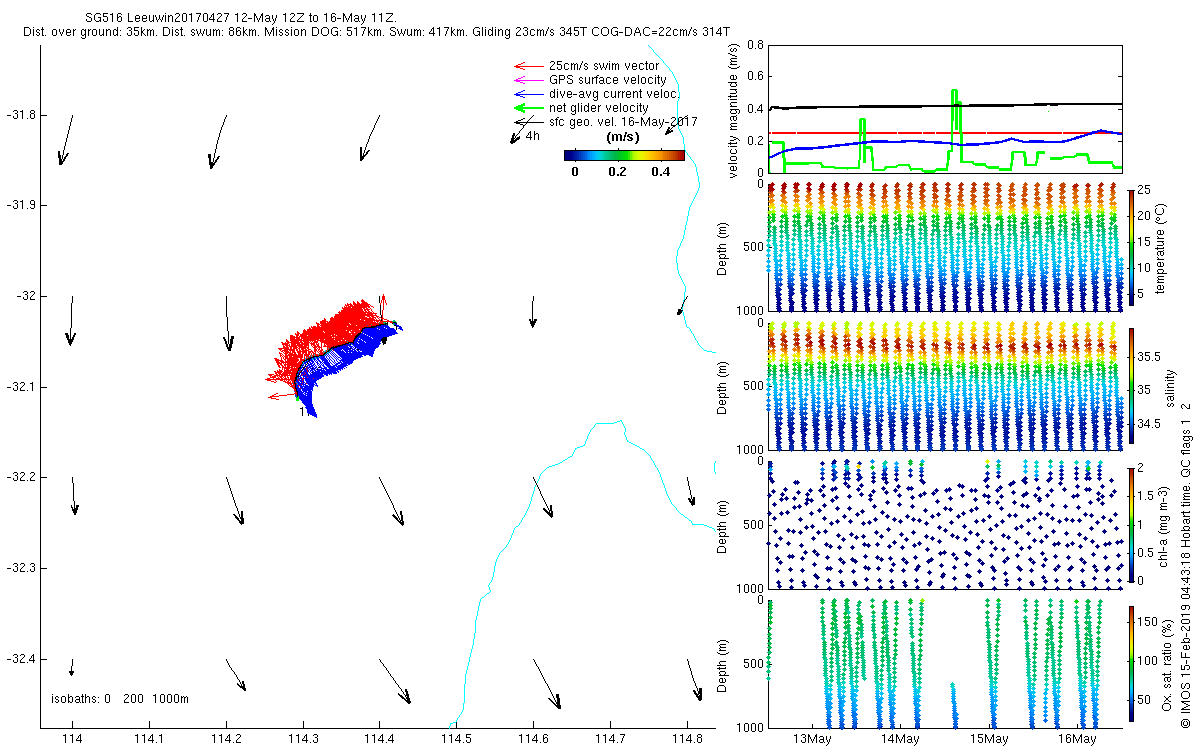Image resolution: width=1200 pixels, height=750 pixels.
Task: Click the '25' tick on the temperature colorbar
Action: (x=1146, y=190)
